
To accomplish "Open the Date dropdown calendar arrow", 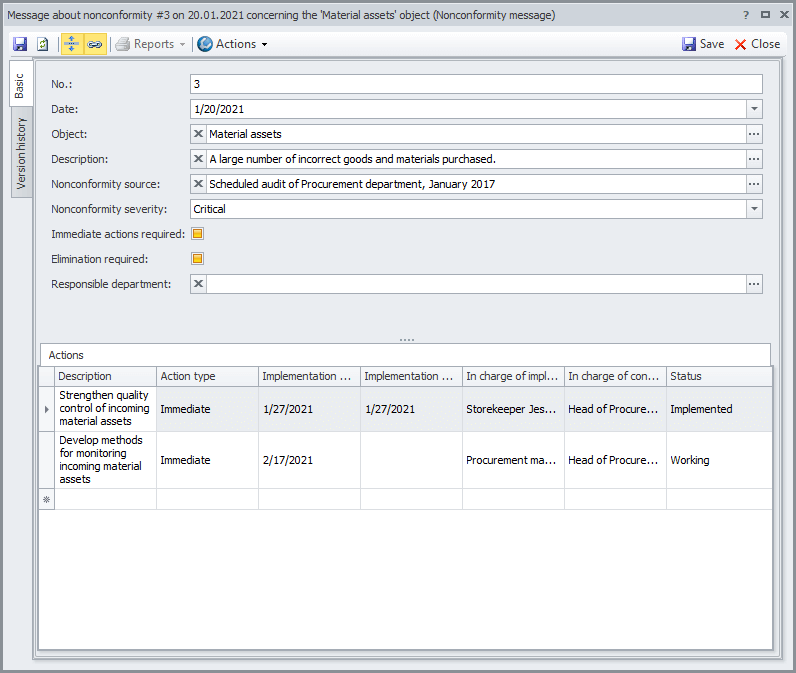I will pyautogui.click(x=754, y=109).
